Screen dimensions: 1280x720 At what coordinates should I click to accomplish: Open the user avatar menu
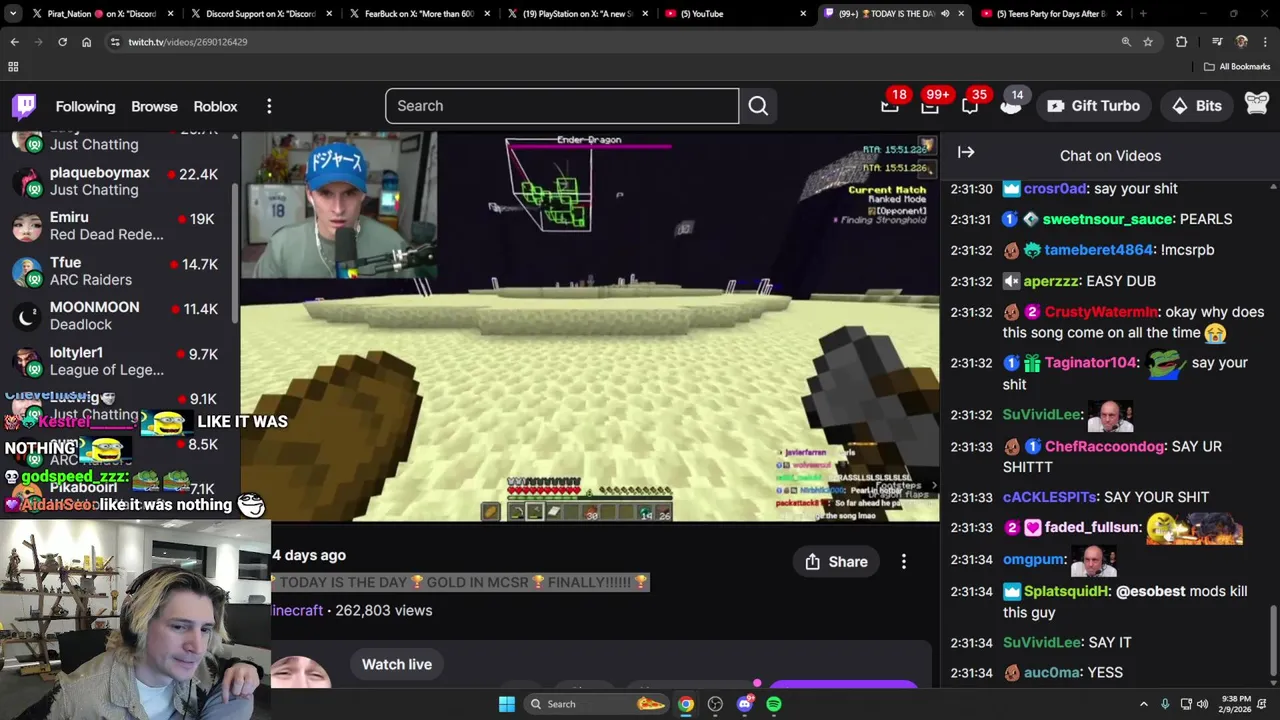[1256, 105]
